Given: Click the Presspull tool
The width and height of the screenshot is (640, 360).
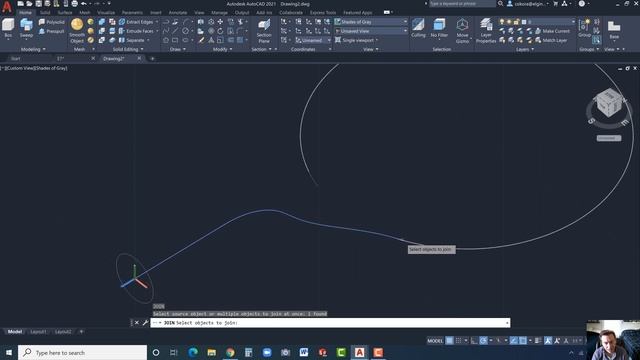Looking at the screenshot, I should [52, 31].
